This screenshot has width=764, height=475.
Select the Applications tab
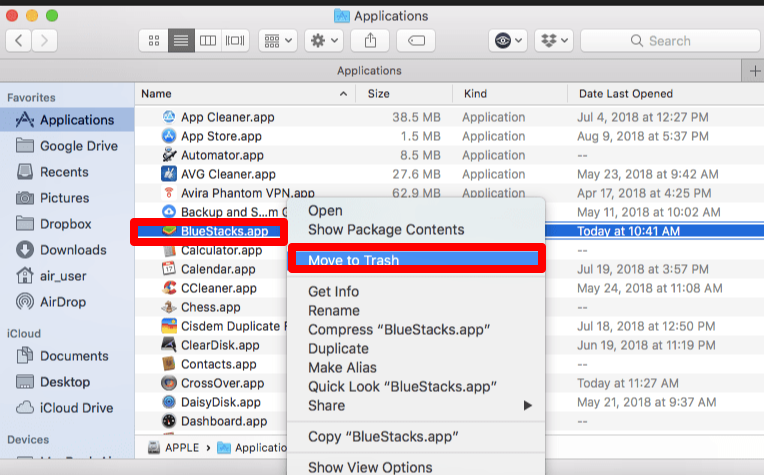point(369,71)
